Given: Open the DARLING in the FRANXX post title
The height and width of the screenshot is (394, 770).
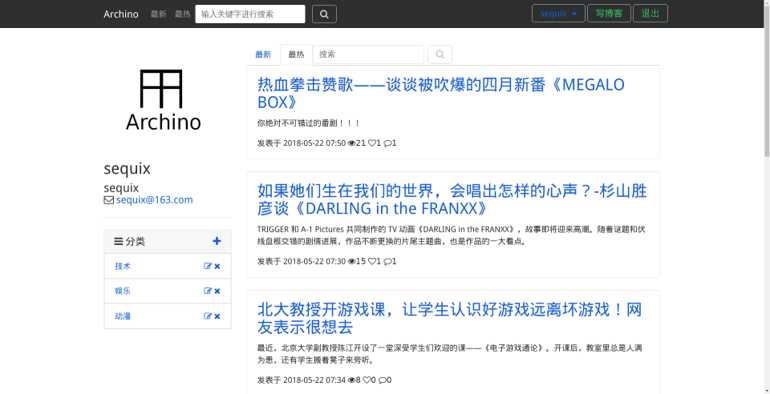Looking at the screenshot, I should coord(452,200).
